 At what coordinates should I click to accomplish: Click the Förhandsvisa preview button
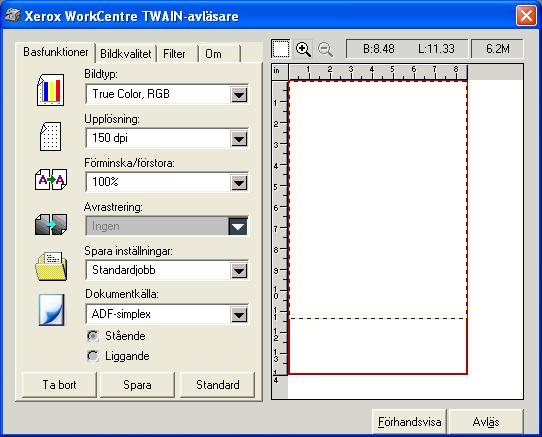(410, 422)
